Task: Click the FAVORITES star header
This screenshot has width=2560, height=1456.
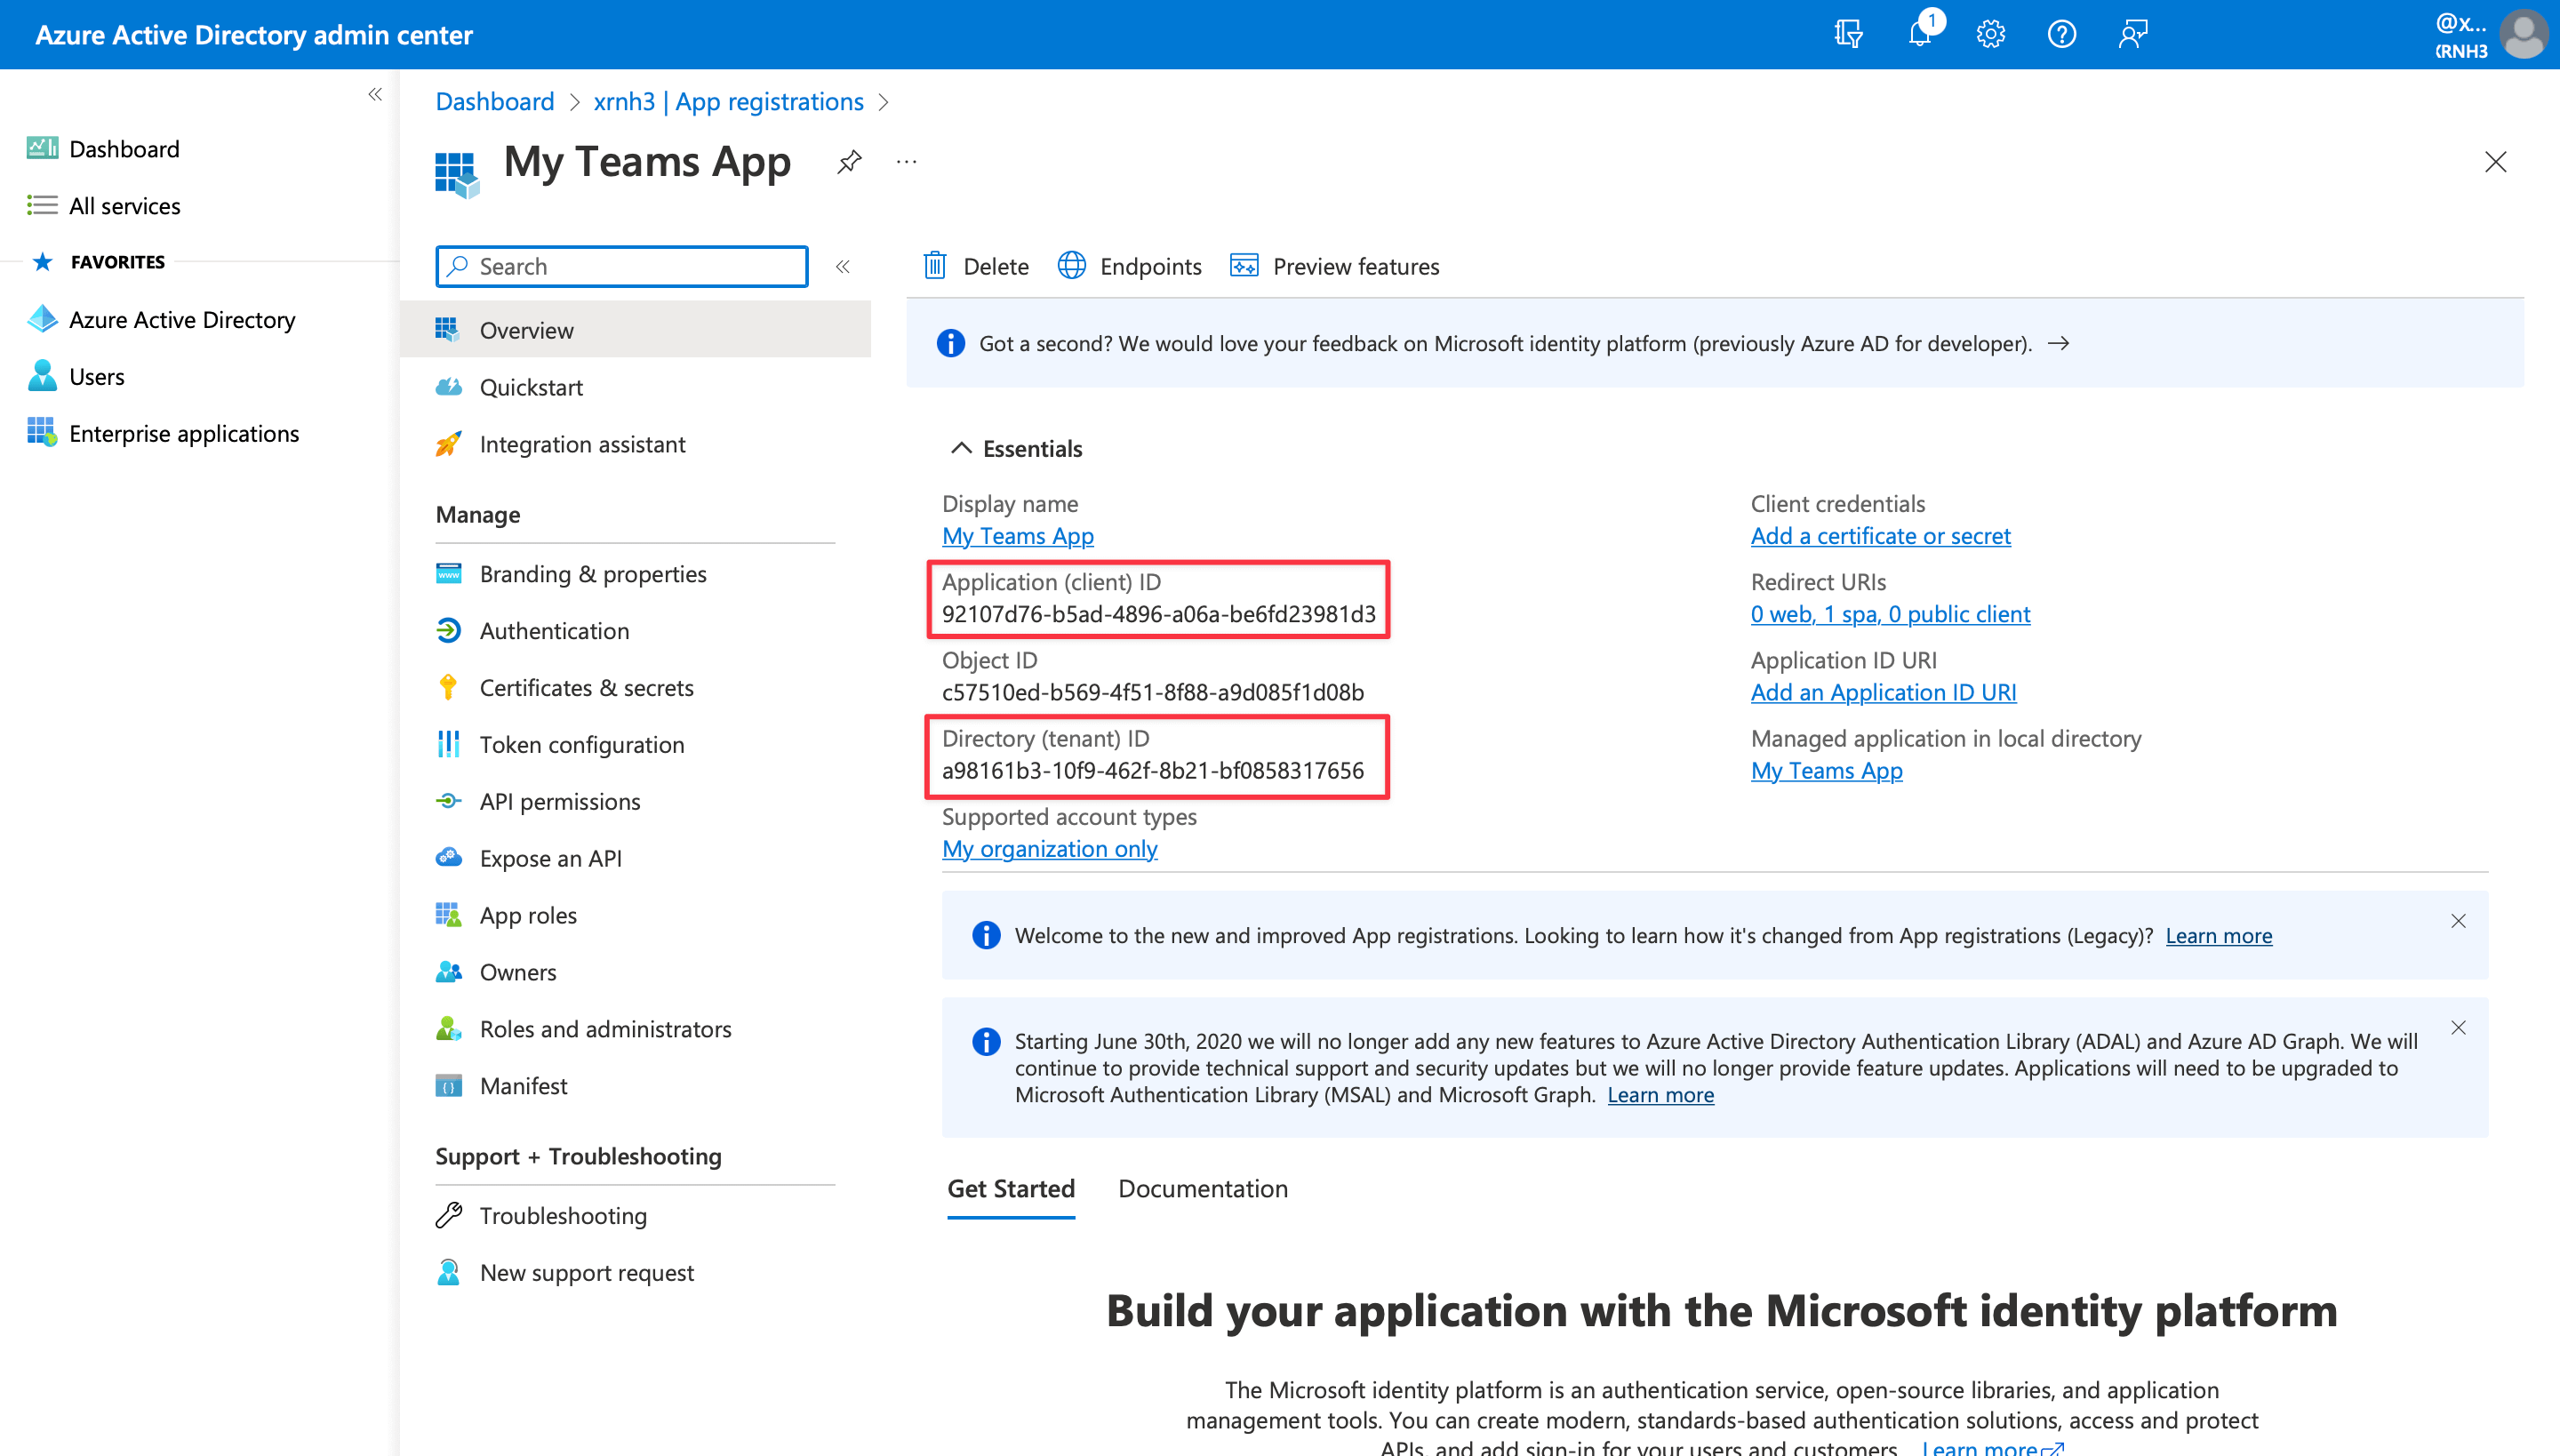Action: 98,262
